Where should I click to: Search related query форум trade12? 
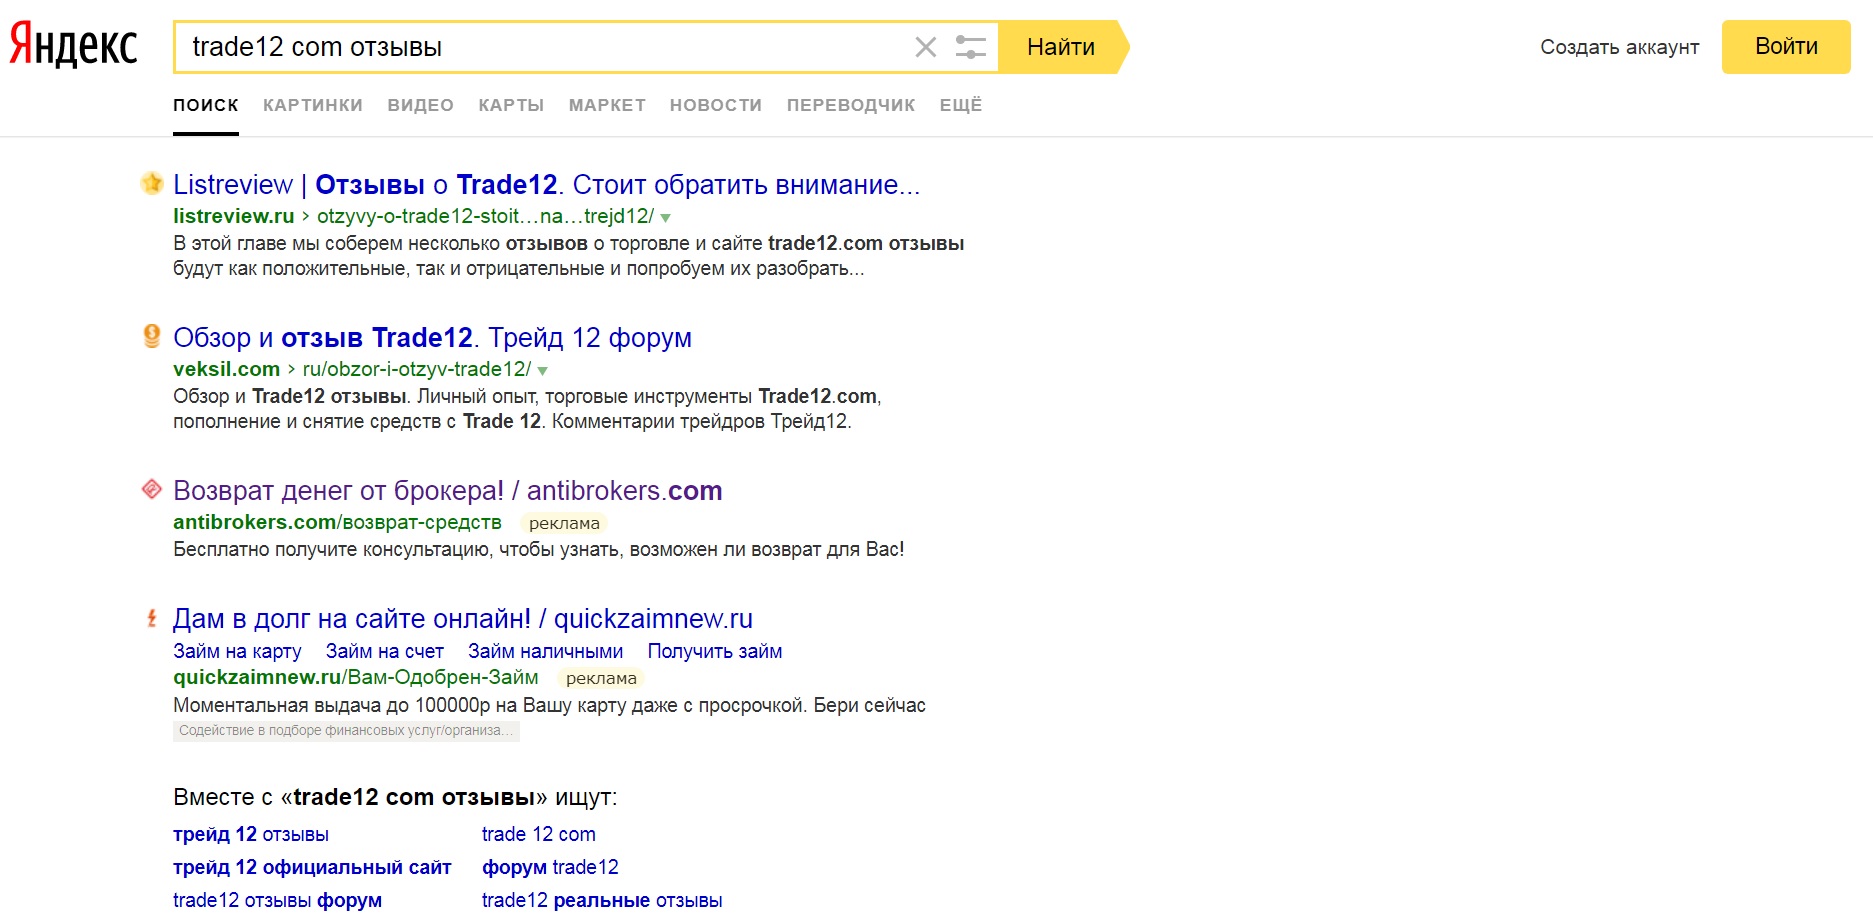550,867
